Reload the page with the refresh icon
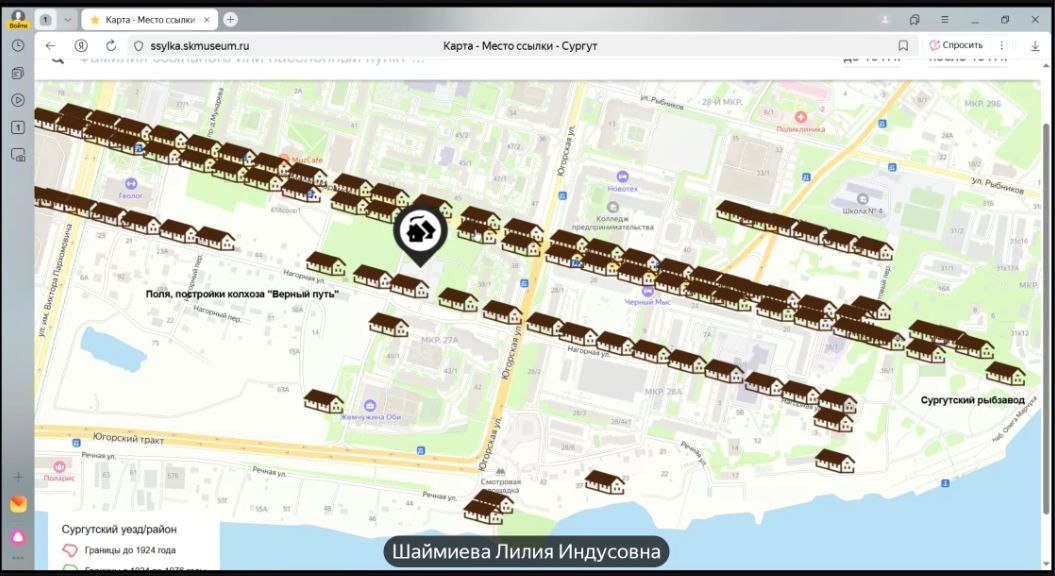Viewport: 1055px width, 576px height. (111, 46)
